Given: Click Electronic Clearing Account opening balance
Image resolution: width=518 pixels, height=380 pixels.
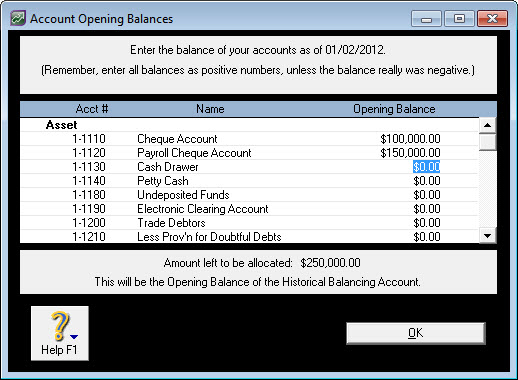Looking at the screenshot, I should 427,209.
